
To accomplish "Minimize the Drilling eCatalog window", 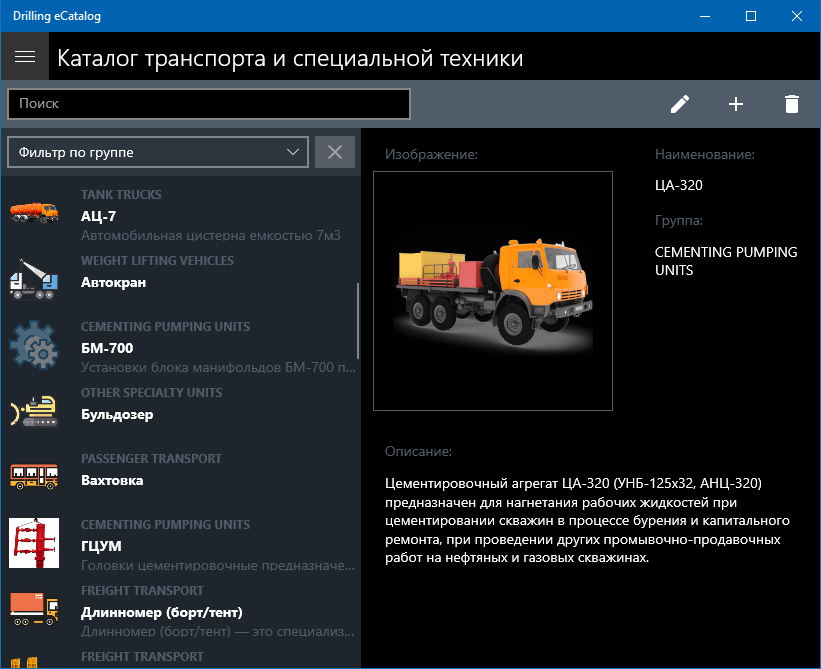I will click(705, 16).
